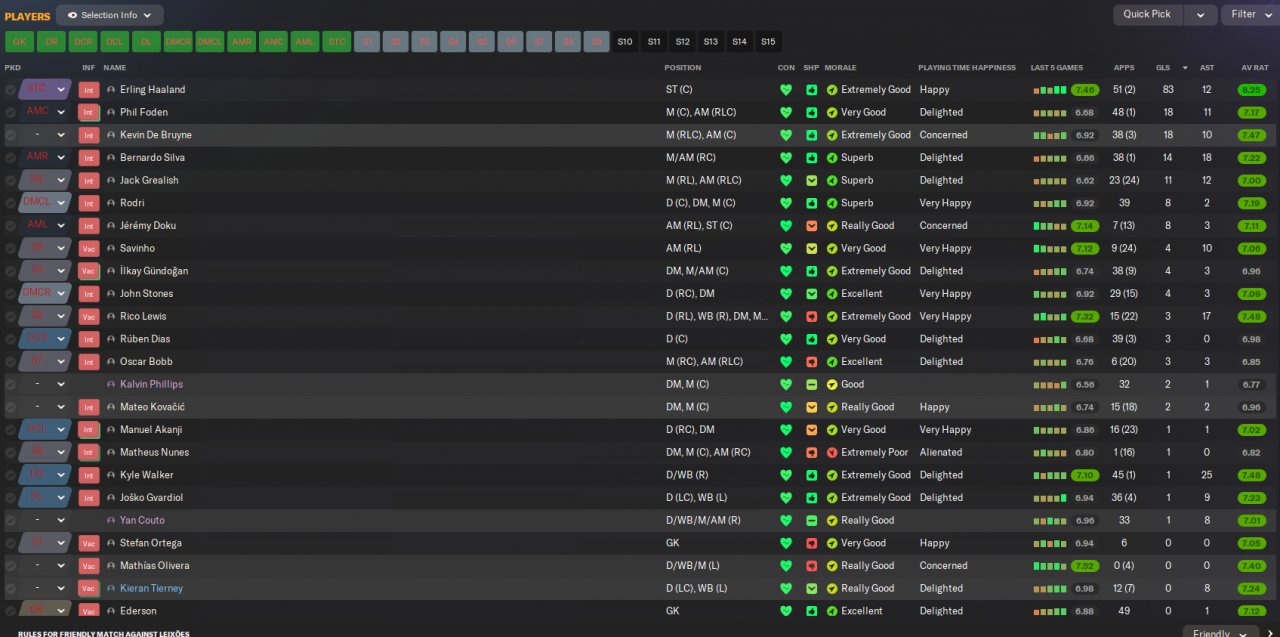Toggle the picked checkmark for Ederson
Screen dimensions: 1280x637
(x=10, y=611)
